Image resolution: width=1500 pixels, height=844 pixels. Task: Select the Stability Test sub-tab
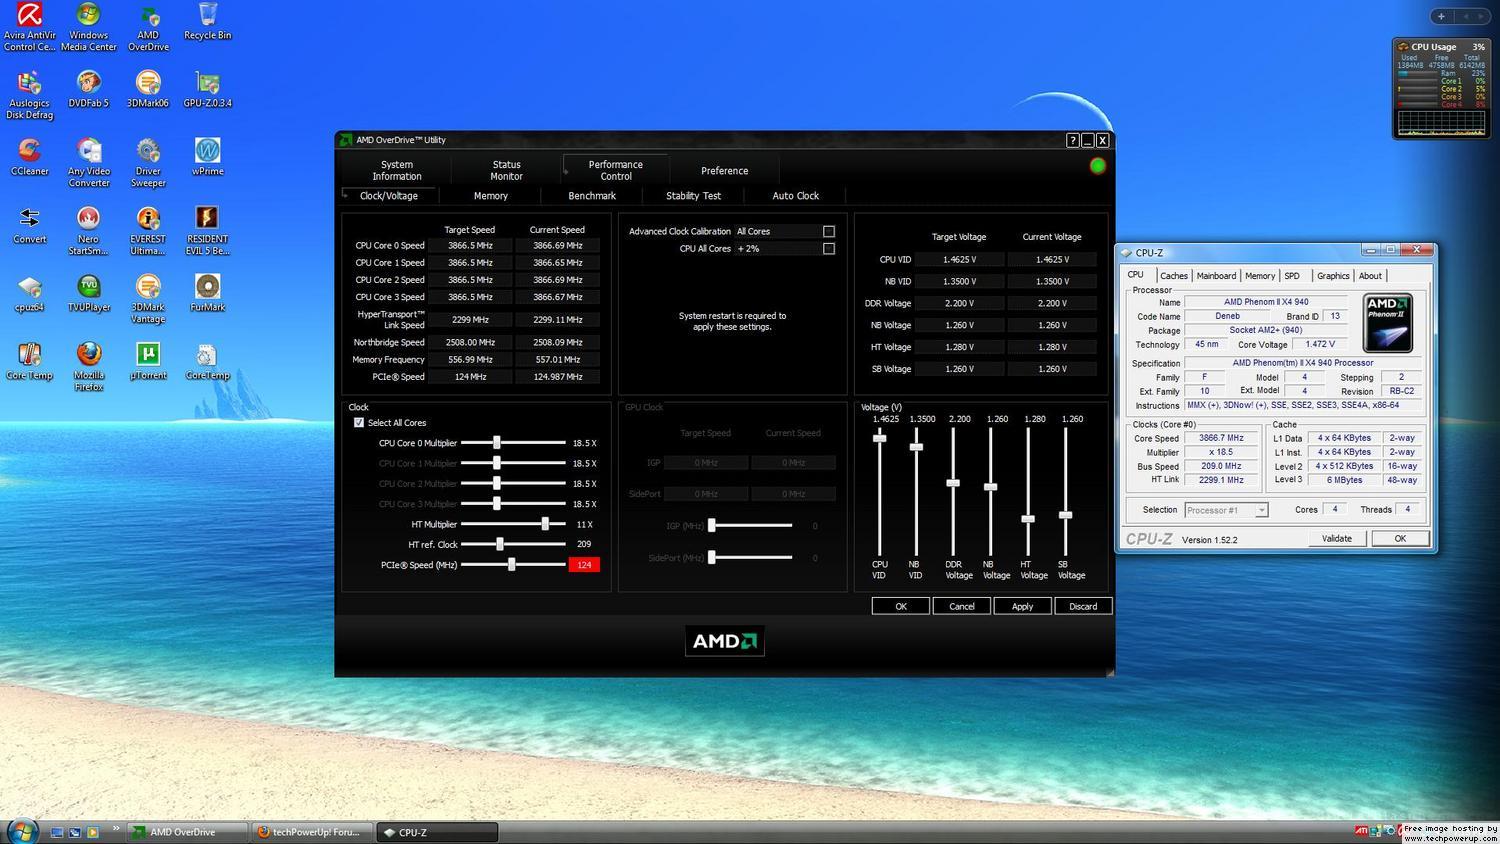pyautogui.click(x=693, y=196)
